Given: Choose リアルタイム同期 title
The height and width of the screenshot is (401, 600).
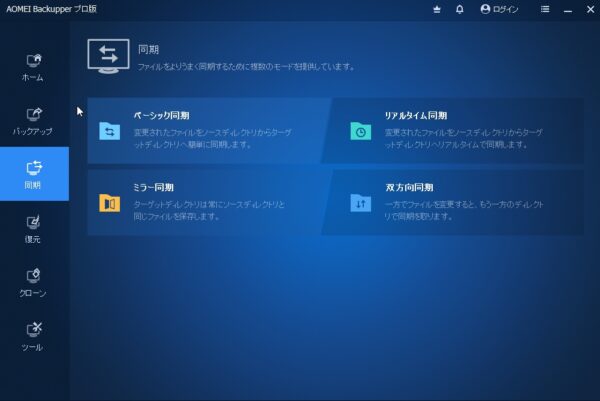Looking at the screenshot, I should click(416, 116).
